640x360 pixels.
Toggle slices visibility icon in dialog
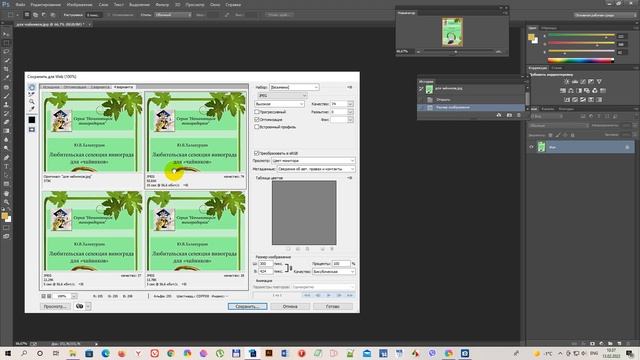tap(32, 129)
